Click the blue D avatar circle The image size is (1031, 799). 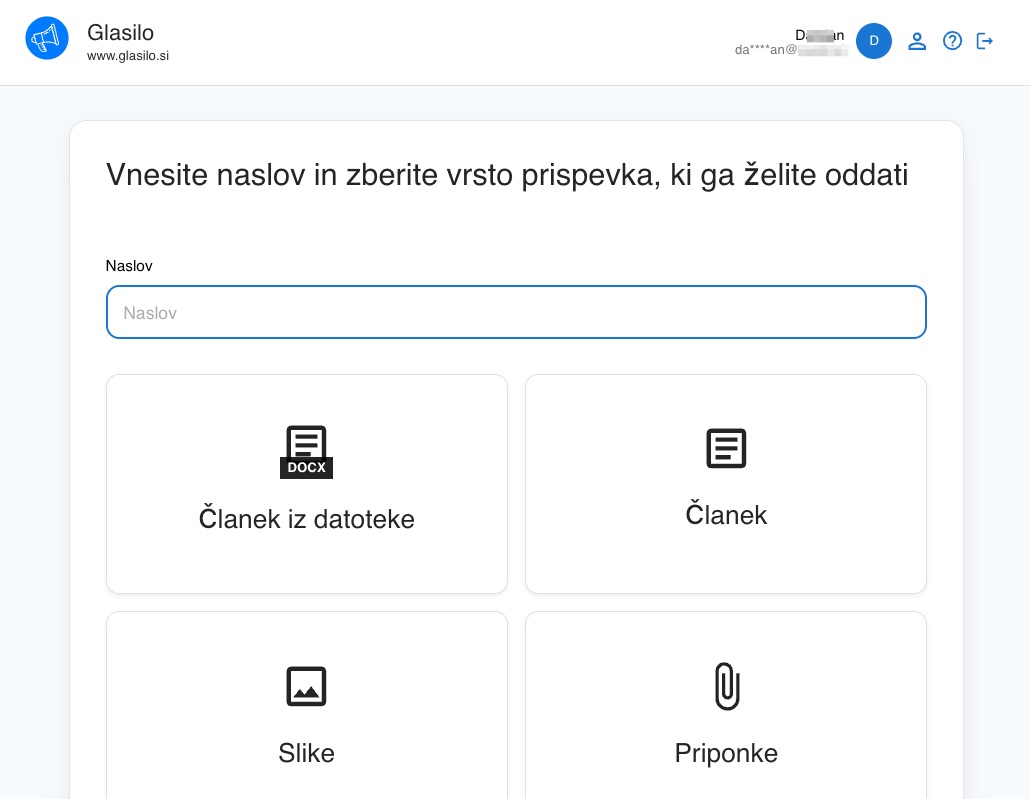(x=874, y=41)
